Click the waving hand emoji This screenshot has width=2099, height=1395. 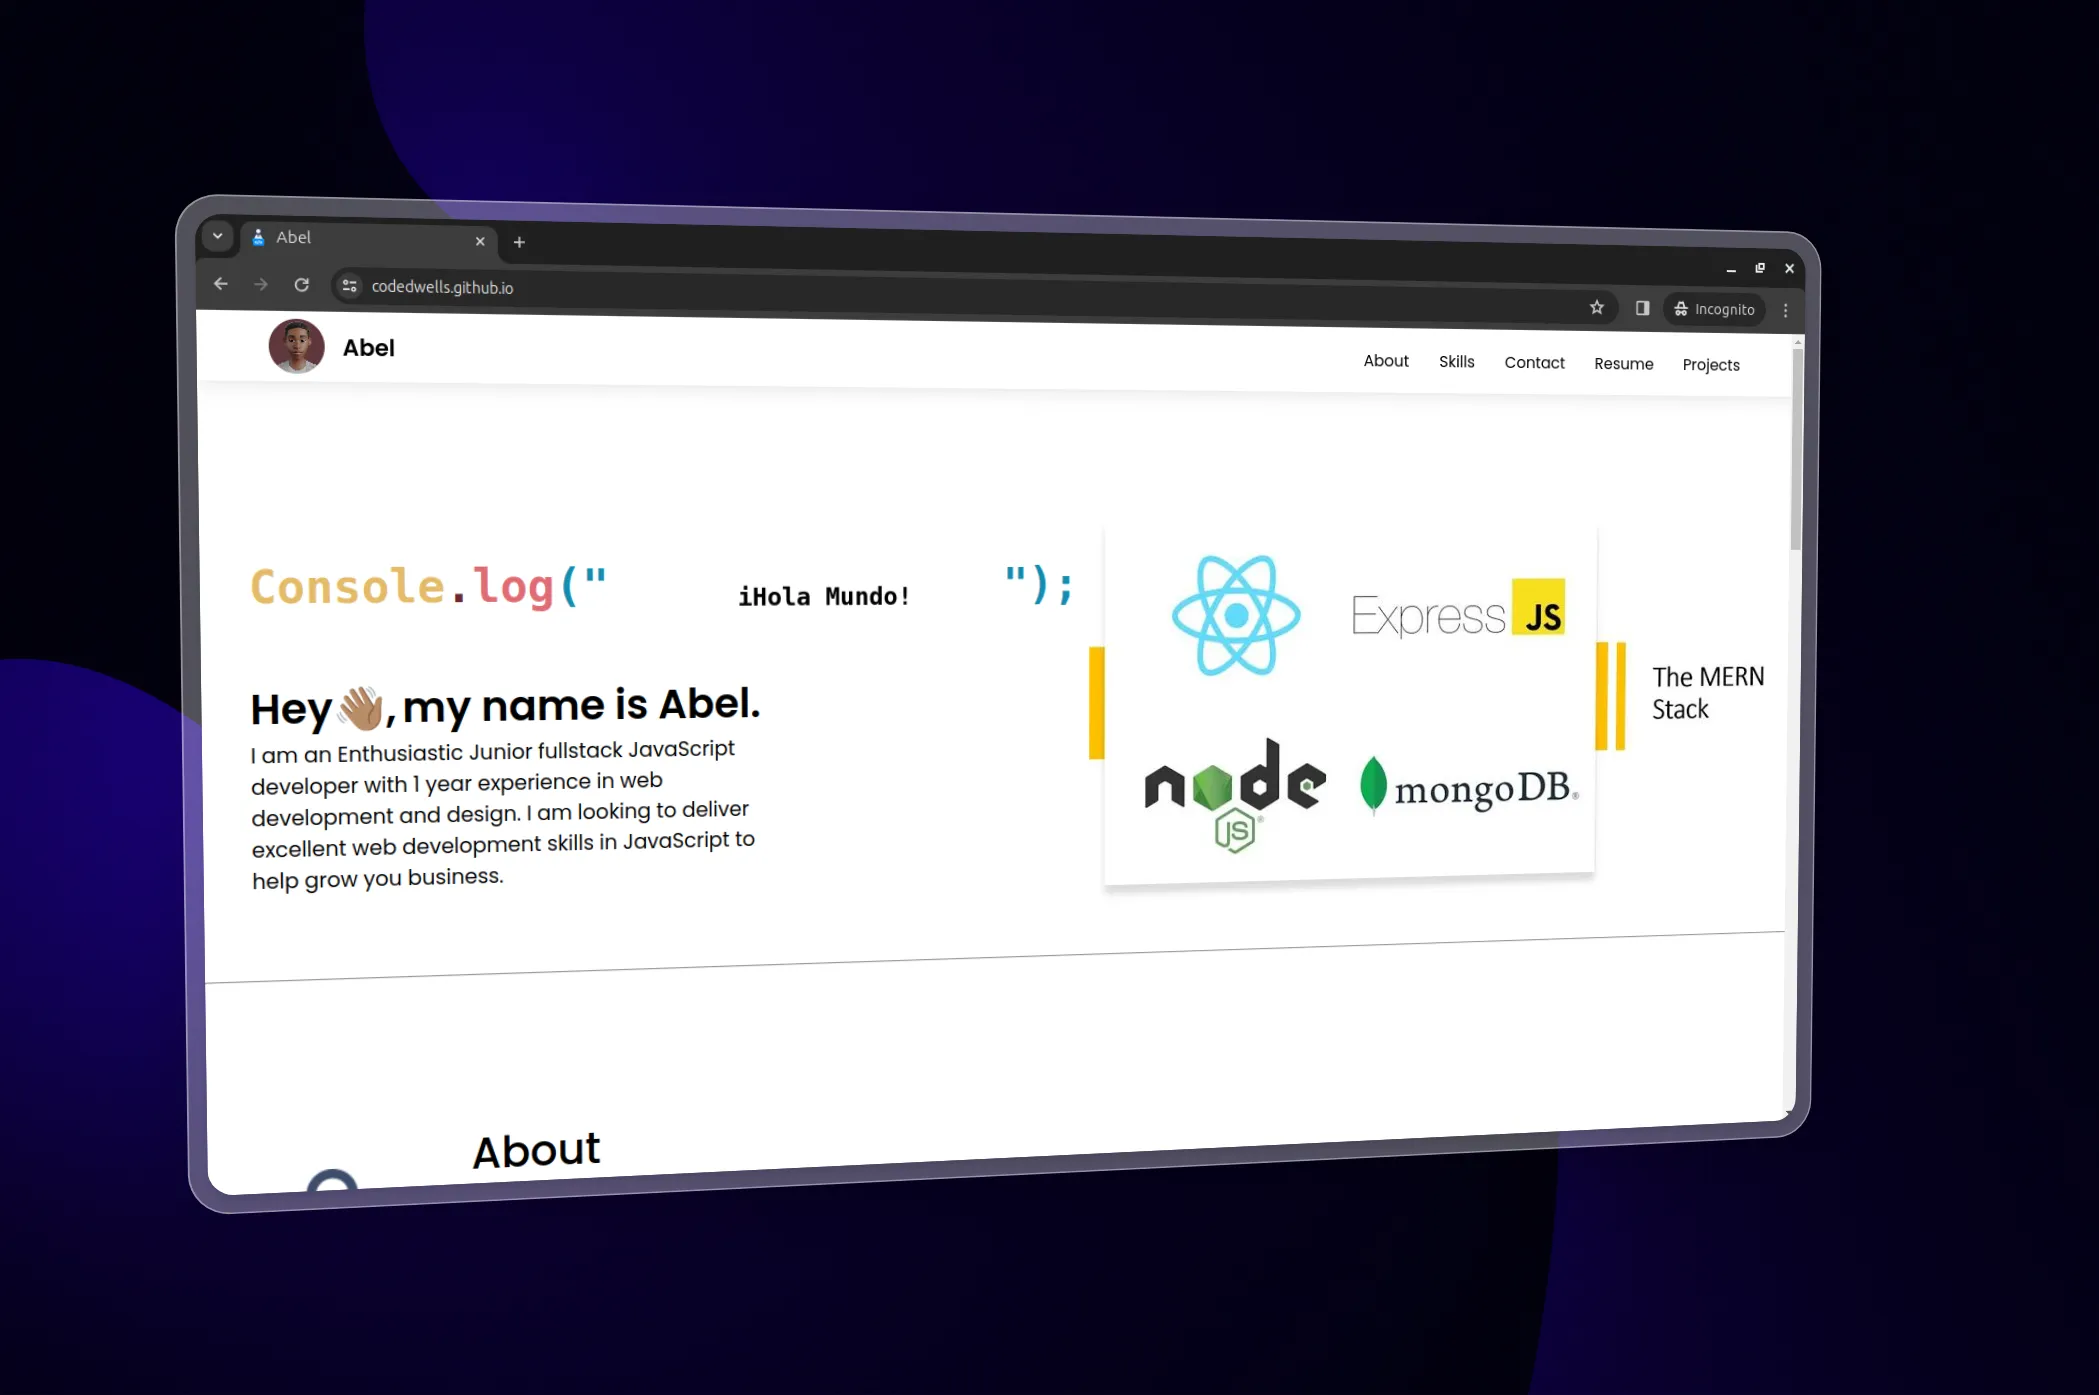360,708
